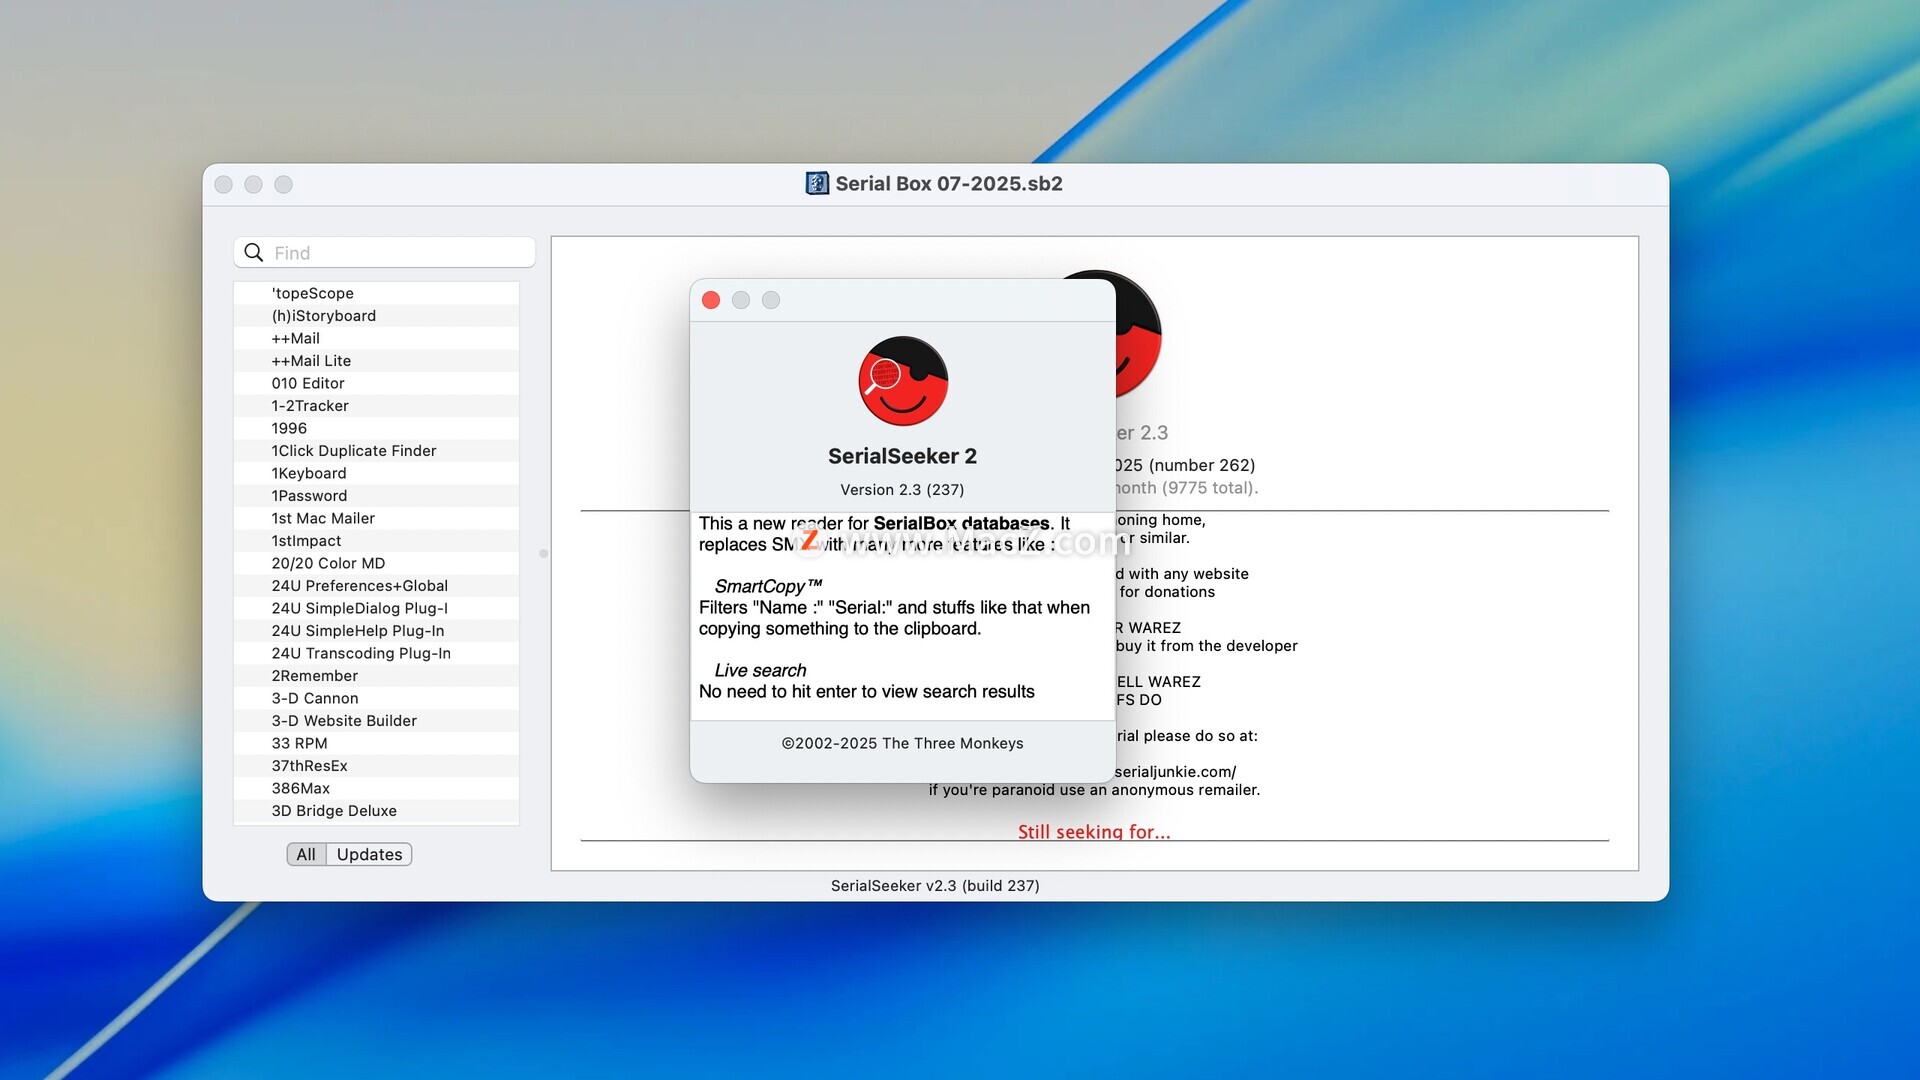The width and height of the screenshot is (1920, 1080).
Task: Select 3D Bridge Deluxe entry
Action: 376,811
